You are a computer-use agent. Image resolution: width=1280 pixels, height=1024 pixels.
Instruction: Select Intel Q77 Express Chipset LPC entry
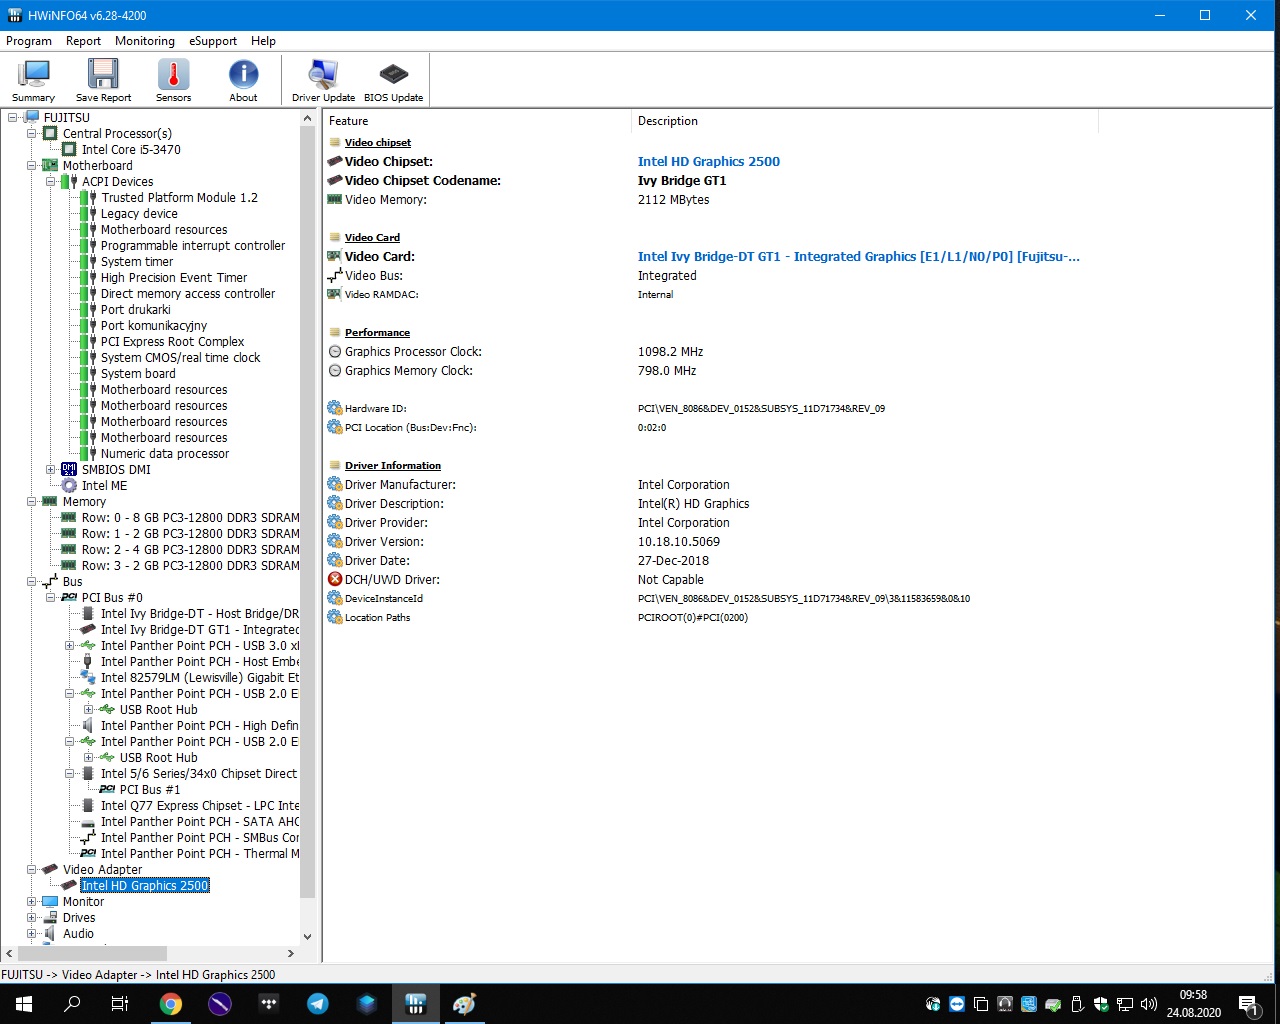(x=200, y=805)
